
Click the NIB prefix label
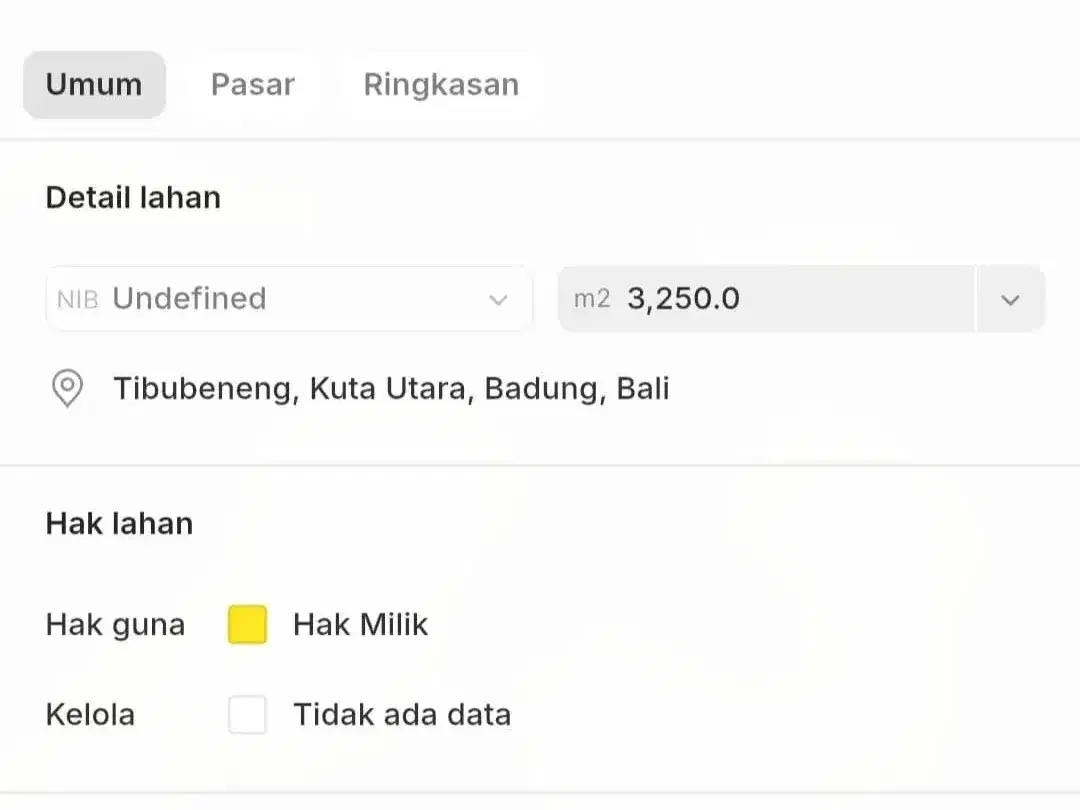coord(78,300)
